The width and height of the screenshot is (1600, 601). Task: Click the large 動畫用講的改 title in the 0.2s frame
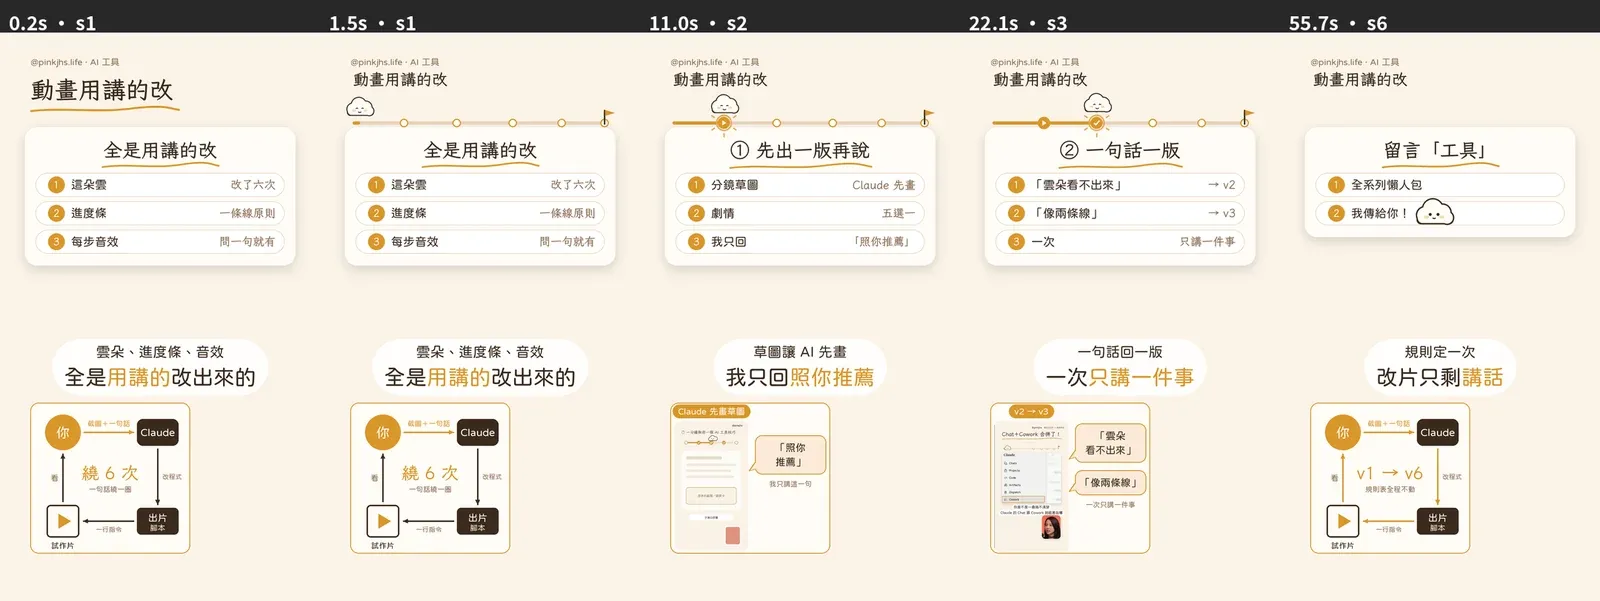tap(102, 90)
